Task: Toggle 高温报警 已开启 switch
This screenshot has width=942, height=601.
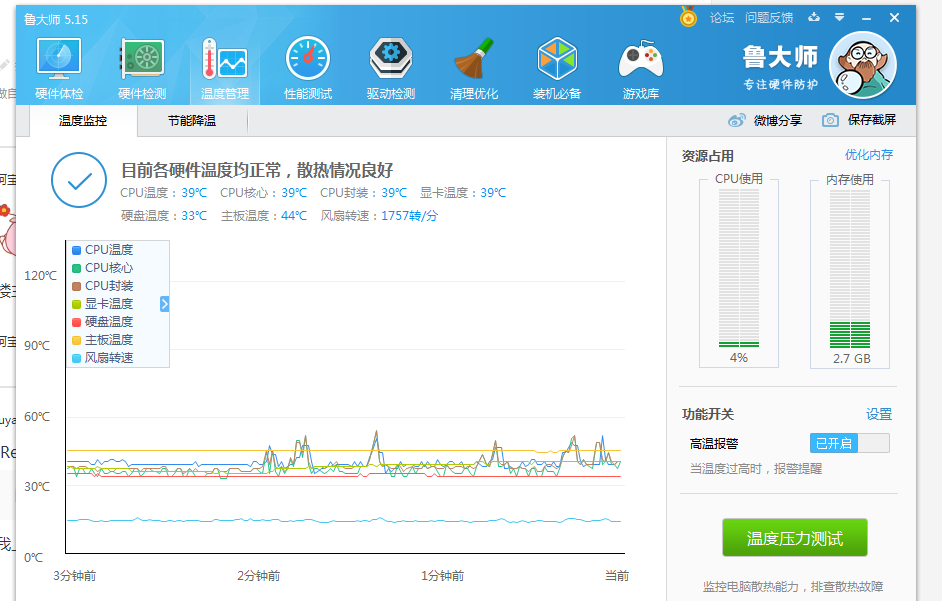Action: click(x=849, y=443)
